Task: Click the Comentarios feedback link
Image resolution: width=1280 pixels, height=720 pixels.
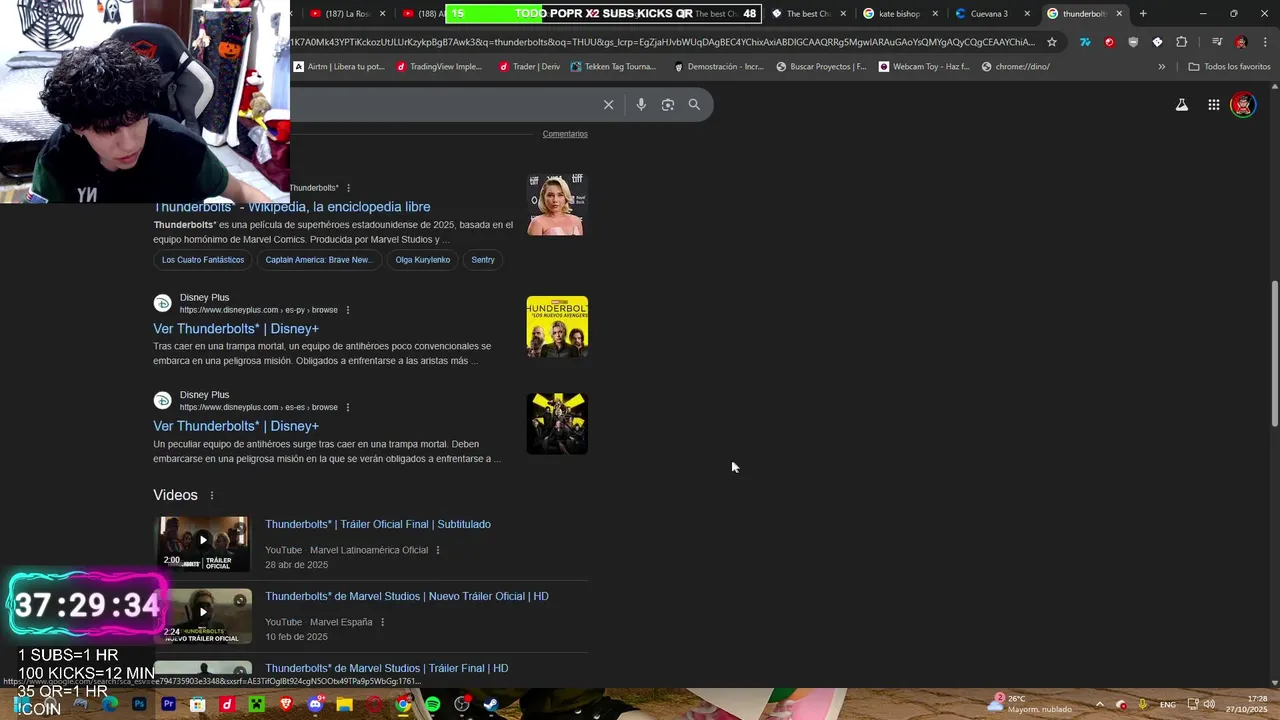Action: coord(565,134)
